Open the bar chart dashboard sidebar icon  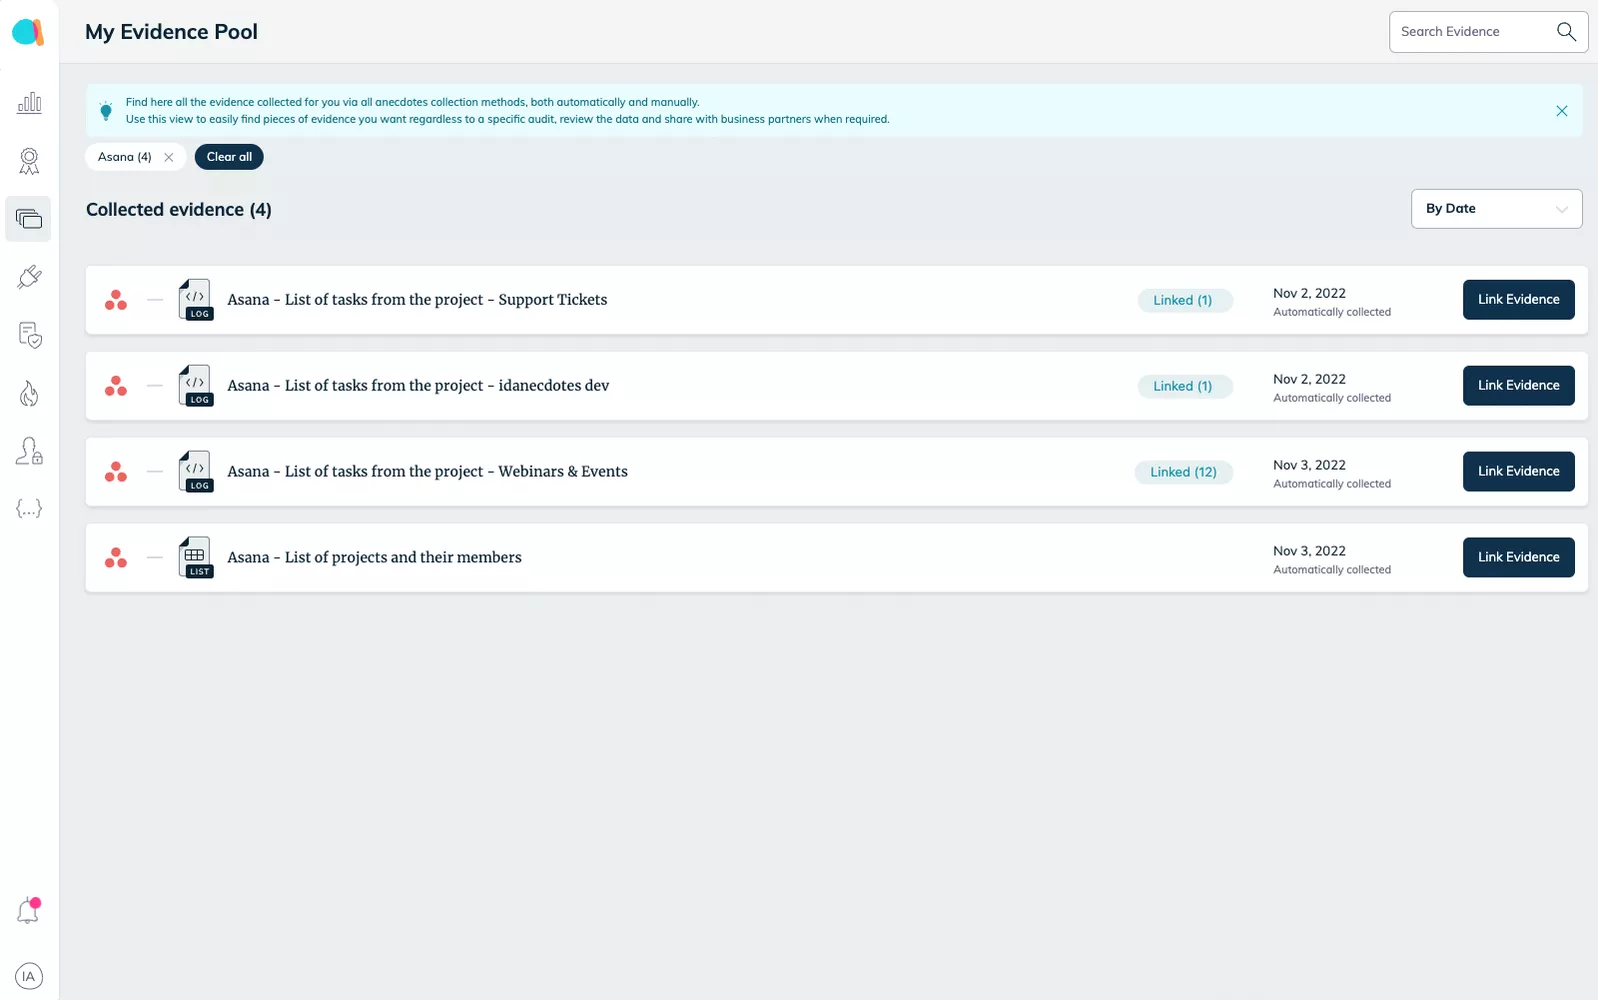click(x=29, y=103)
